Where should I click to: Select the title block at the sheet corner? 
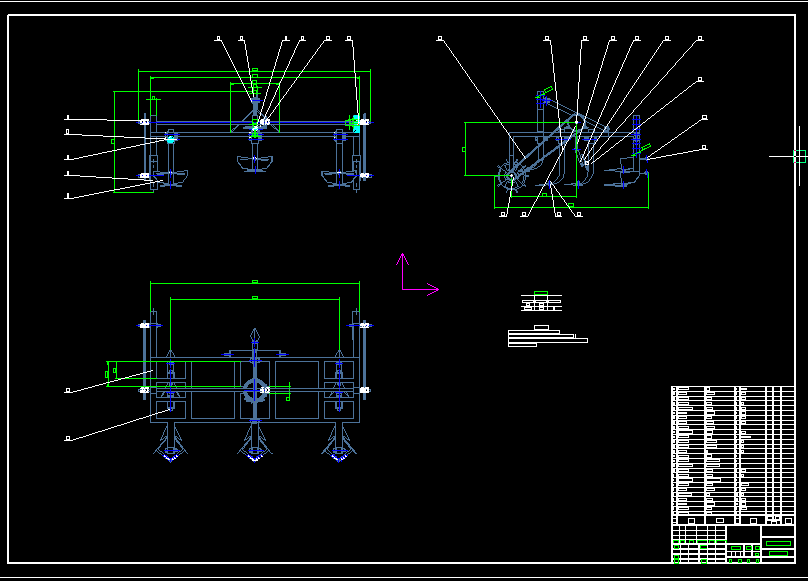[733, 544]
